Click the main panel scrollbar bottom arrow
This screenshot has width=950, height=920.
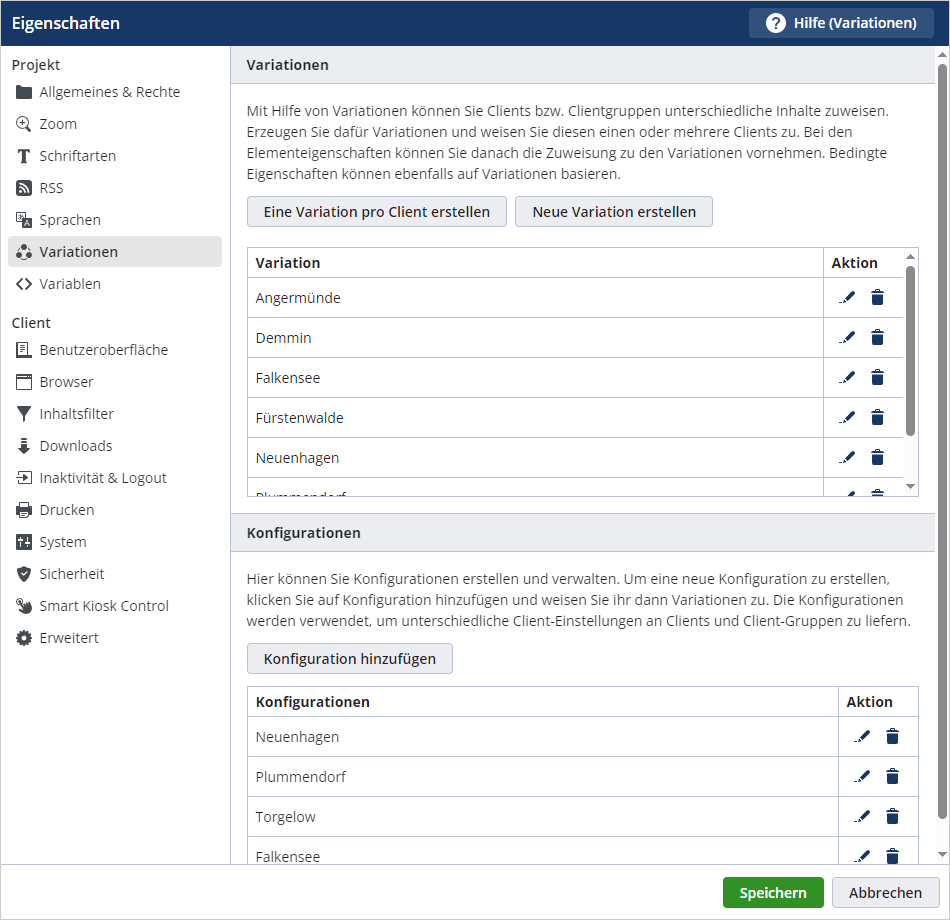click(942, 855)
